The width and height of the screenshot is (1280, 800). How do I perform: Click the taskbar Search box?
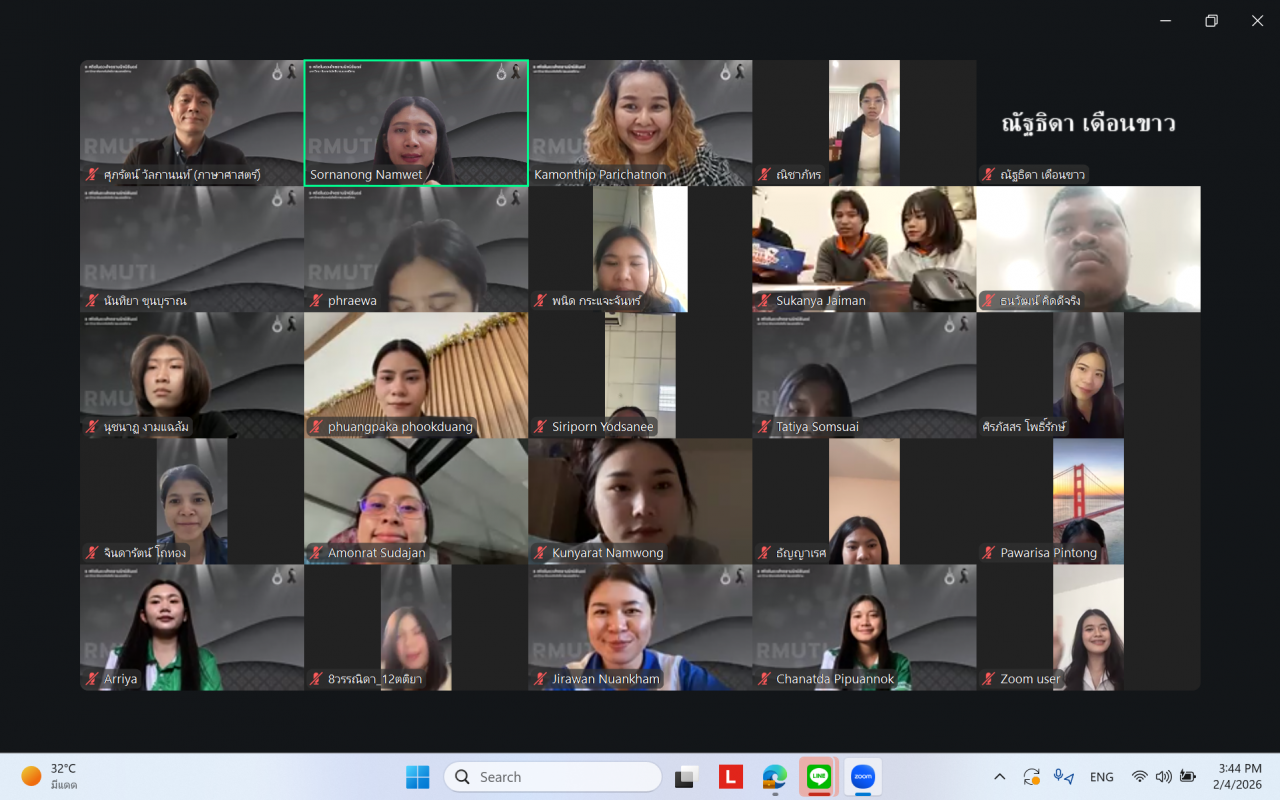552,777
